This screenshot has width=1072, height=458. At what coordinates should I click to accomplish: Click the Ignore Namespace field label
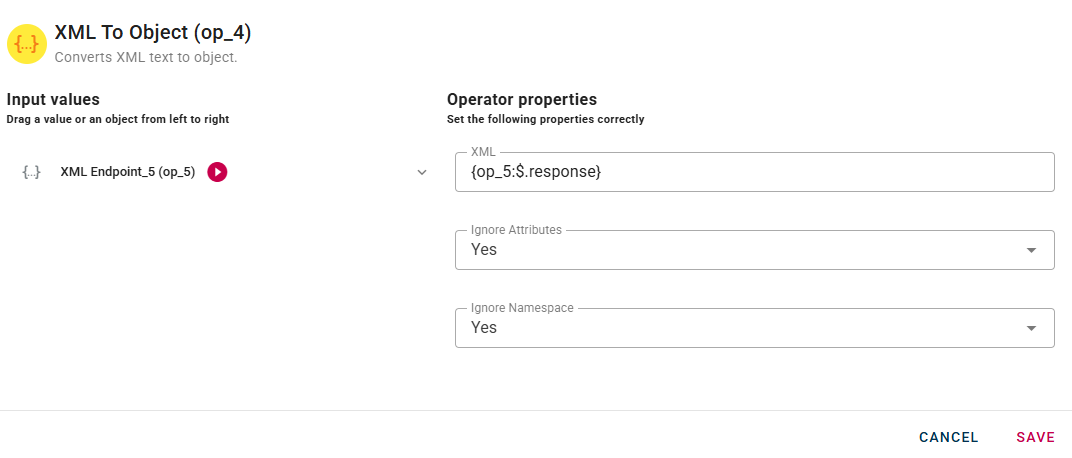[x=522, y=308]
